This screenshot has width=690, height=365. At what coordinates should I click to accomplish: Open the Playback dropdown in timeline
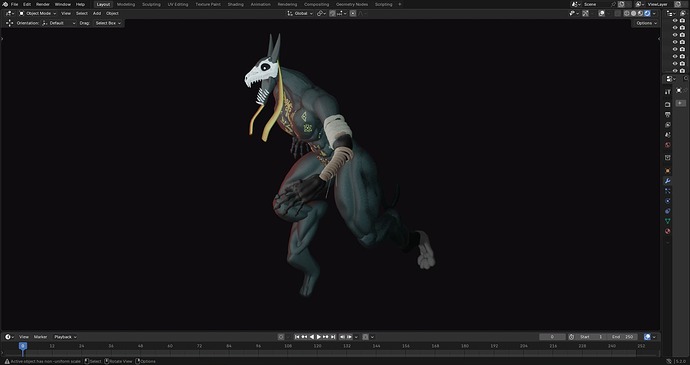pos(65,337)
